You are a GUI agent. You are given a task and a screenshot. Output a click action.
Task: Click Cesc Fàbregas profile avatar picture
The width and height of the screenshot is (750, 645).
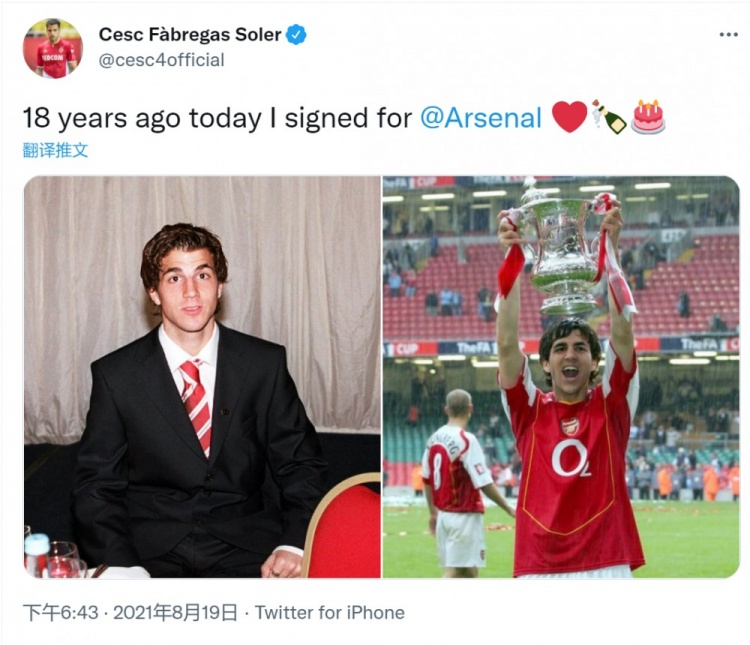tap(53, 48)
